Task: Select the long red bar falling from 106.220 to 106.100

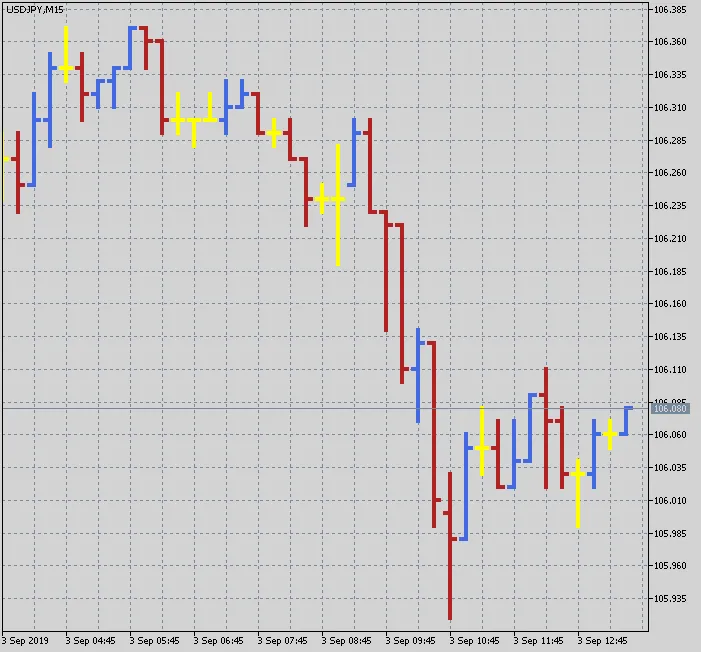Action: tap(402, 300)
